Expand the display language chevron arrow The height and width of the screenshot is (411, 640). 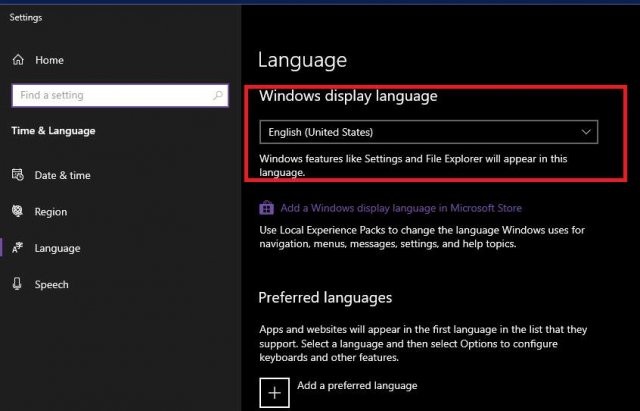[x=585, y=131]
